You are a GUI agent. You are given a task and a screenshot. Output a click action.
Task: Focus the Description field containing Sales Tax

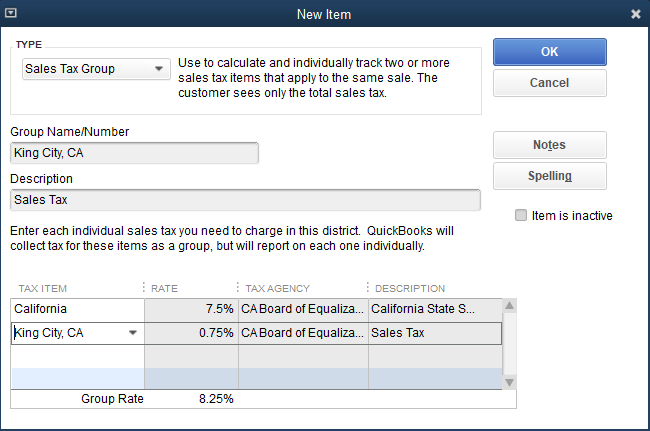point(245,200)
